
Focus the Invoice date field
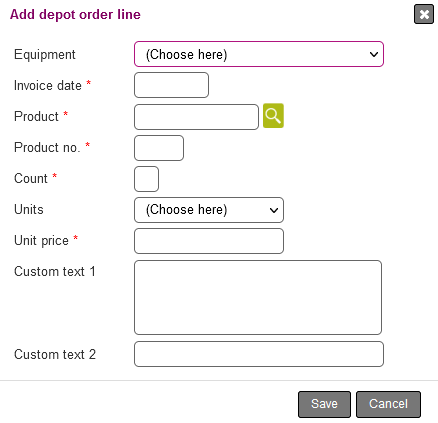pos(171,85)
